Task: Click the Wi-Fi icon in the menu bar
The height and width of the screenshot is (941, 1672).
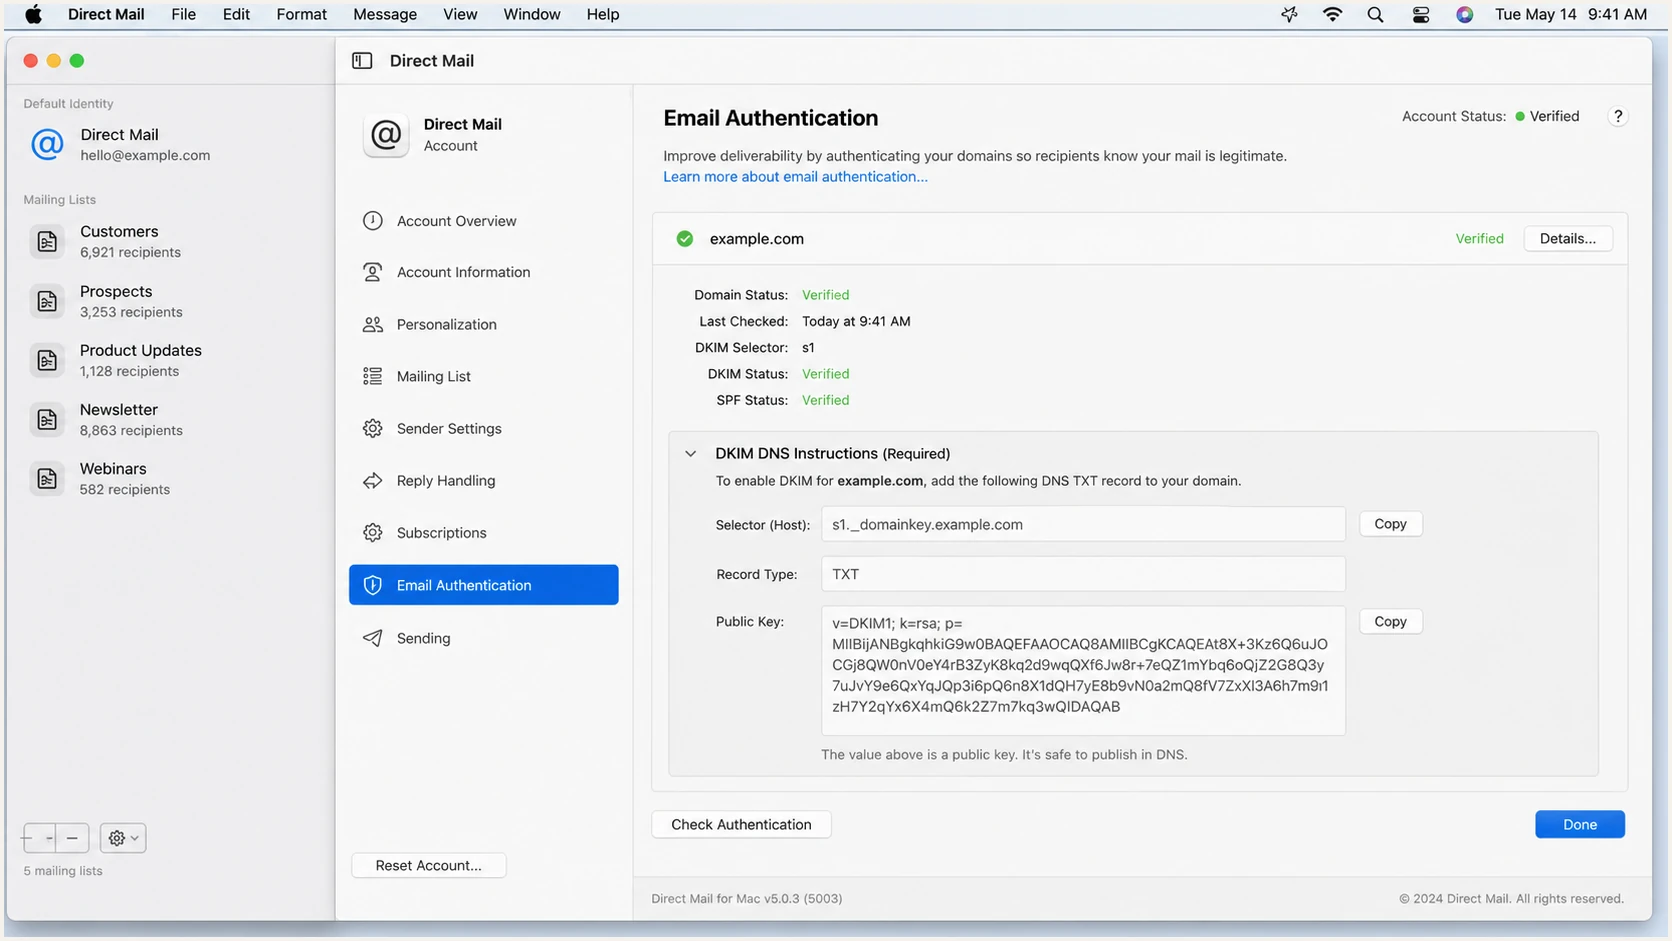Action: pos(1333,14)
